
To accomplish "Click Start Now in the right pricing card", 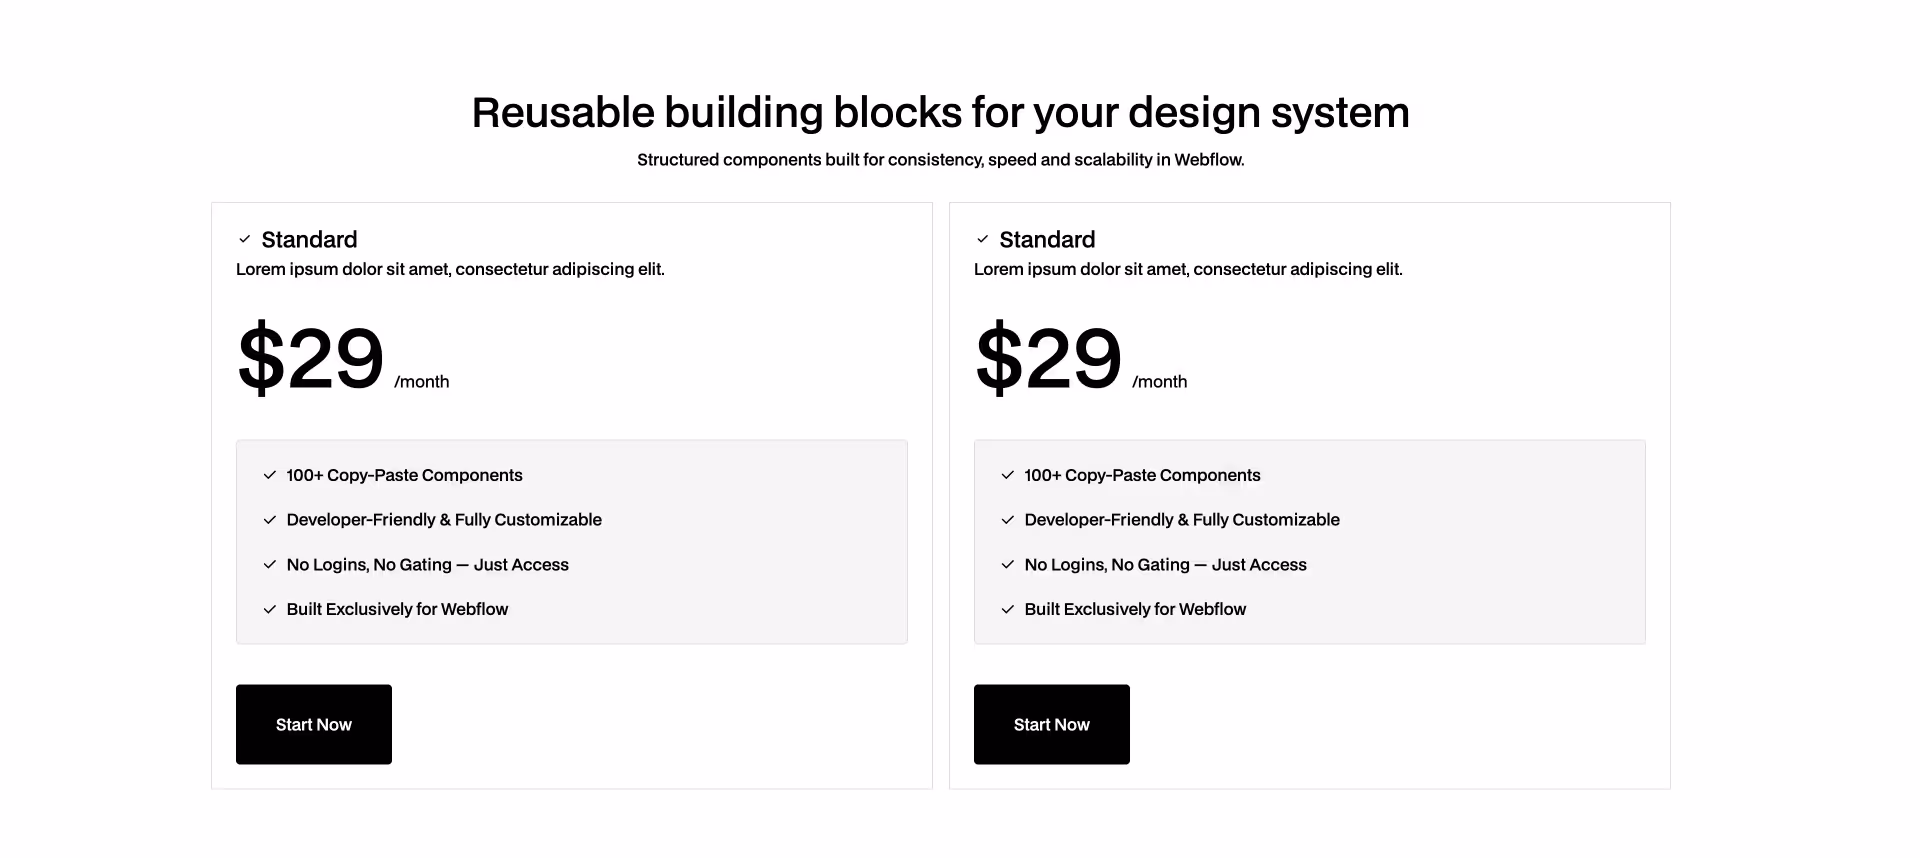I will click(x=1051, y=724).
